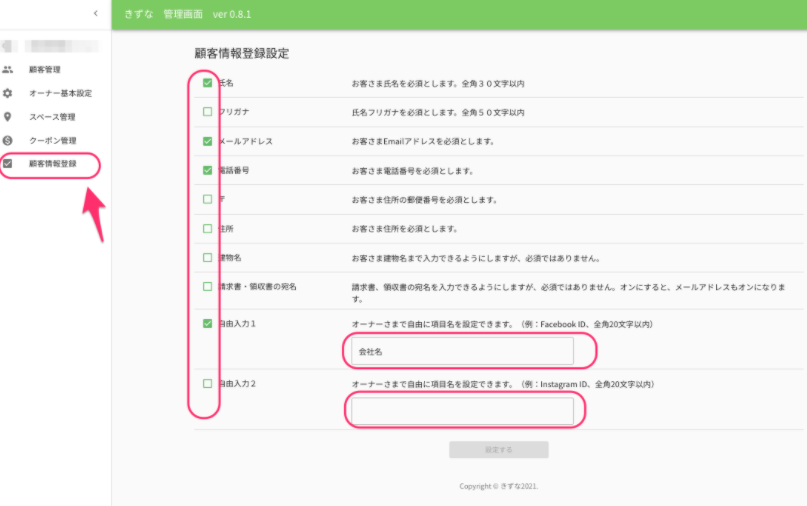This screenshot has width=807, height=506.
Task: Enable the フリガナ checkbox
Action: click(207, 112)
